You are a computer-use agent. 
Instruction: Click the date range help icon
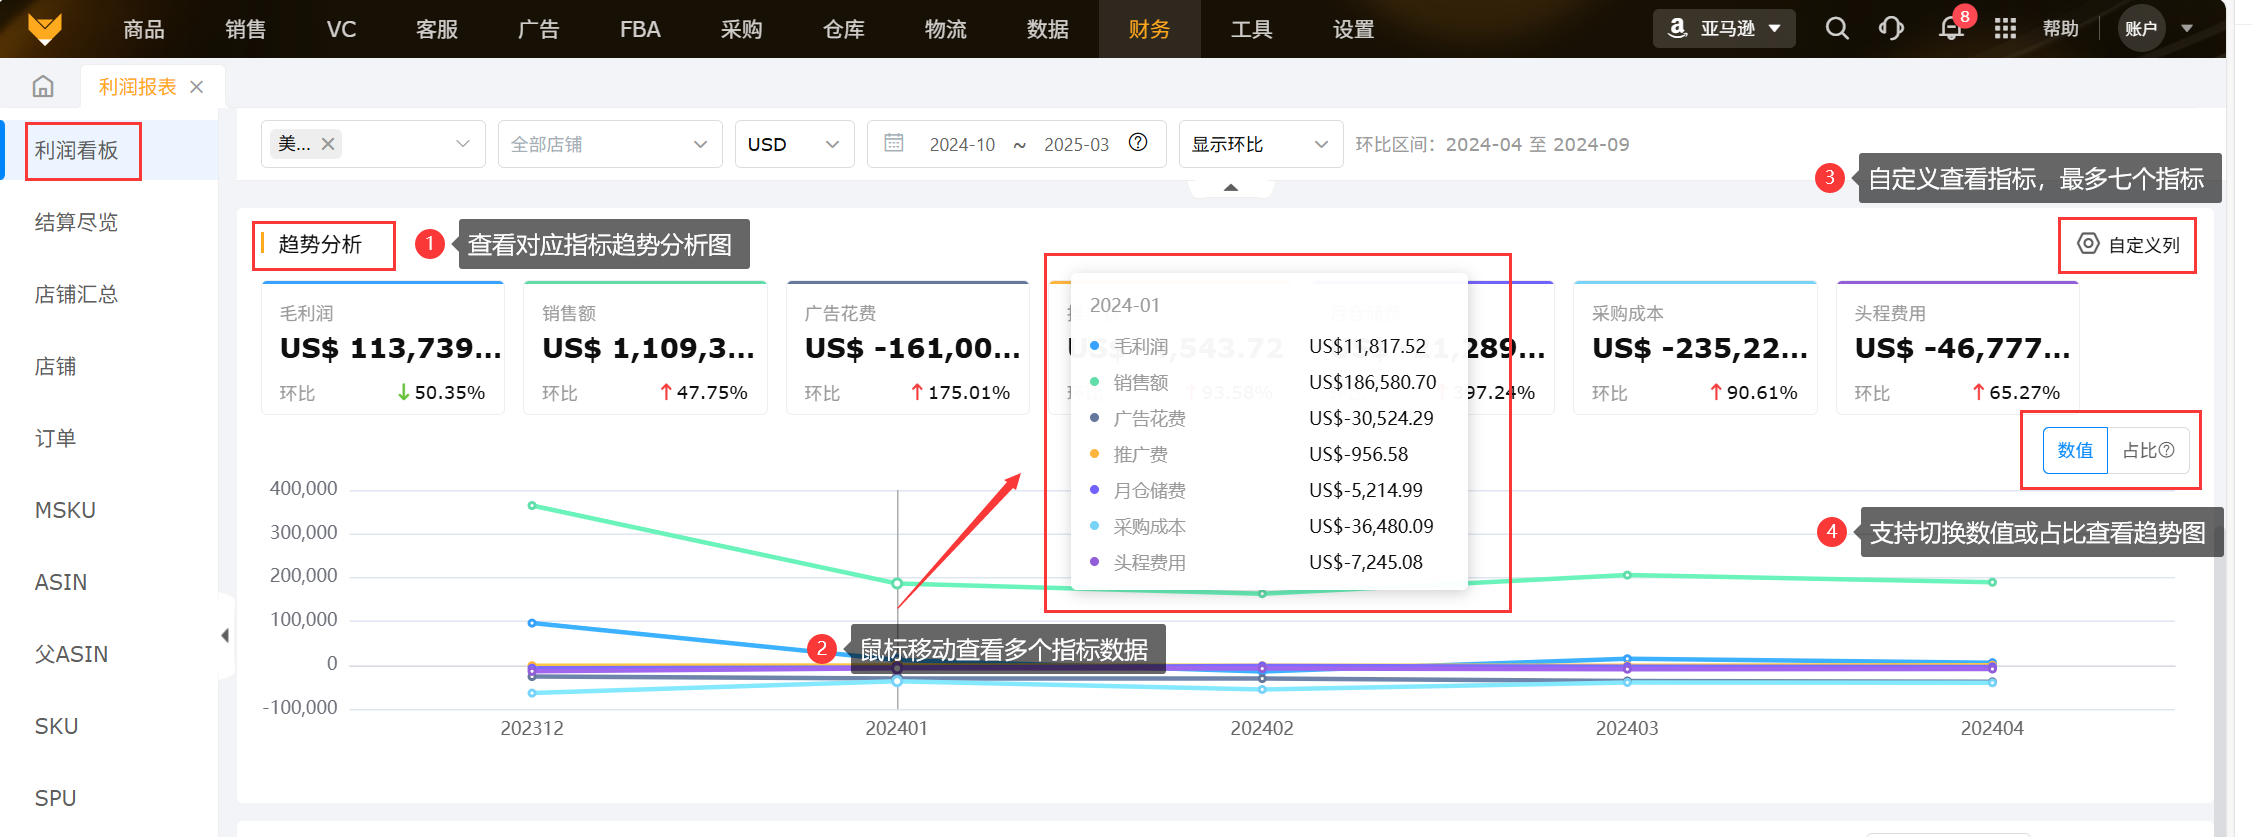[x=1138, y=142]
